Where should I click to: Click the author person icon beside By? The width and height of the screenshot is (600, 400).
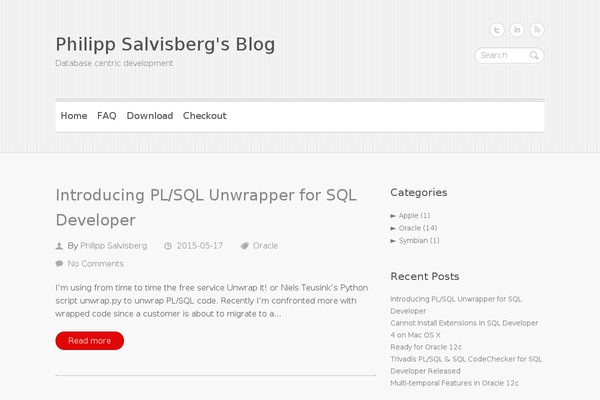click(x=59, y=246)
